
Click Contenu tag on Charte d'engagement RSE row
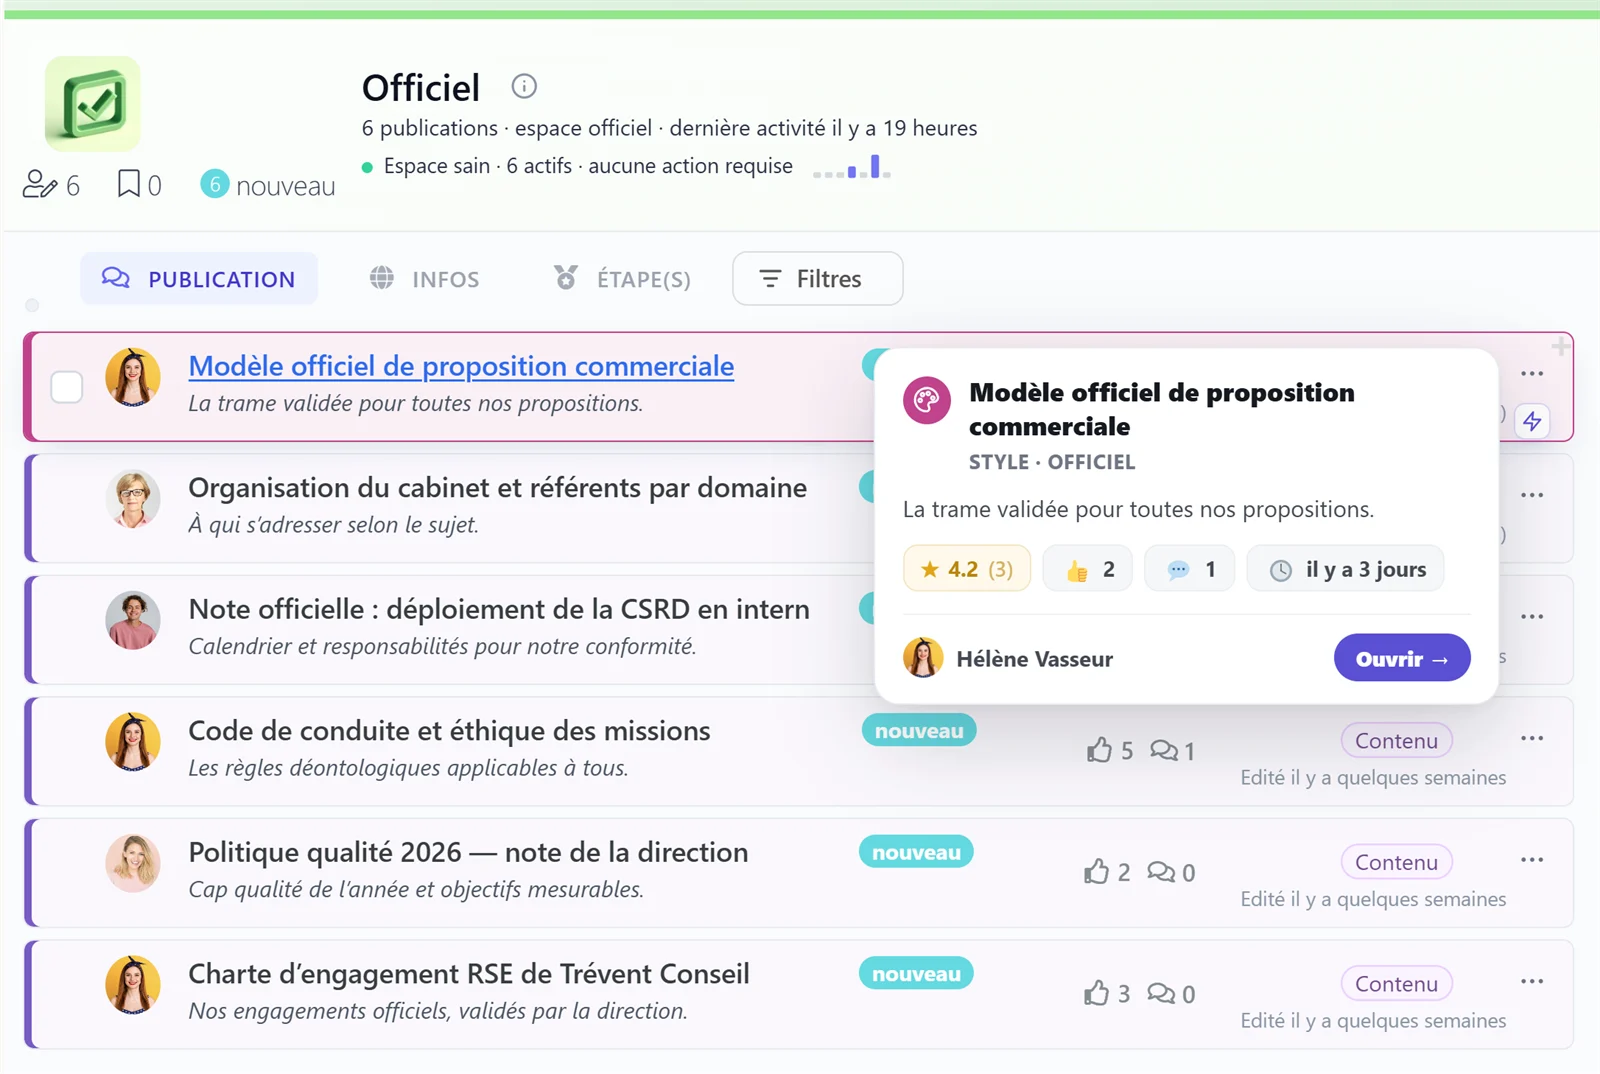[x=1396, y=984]
